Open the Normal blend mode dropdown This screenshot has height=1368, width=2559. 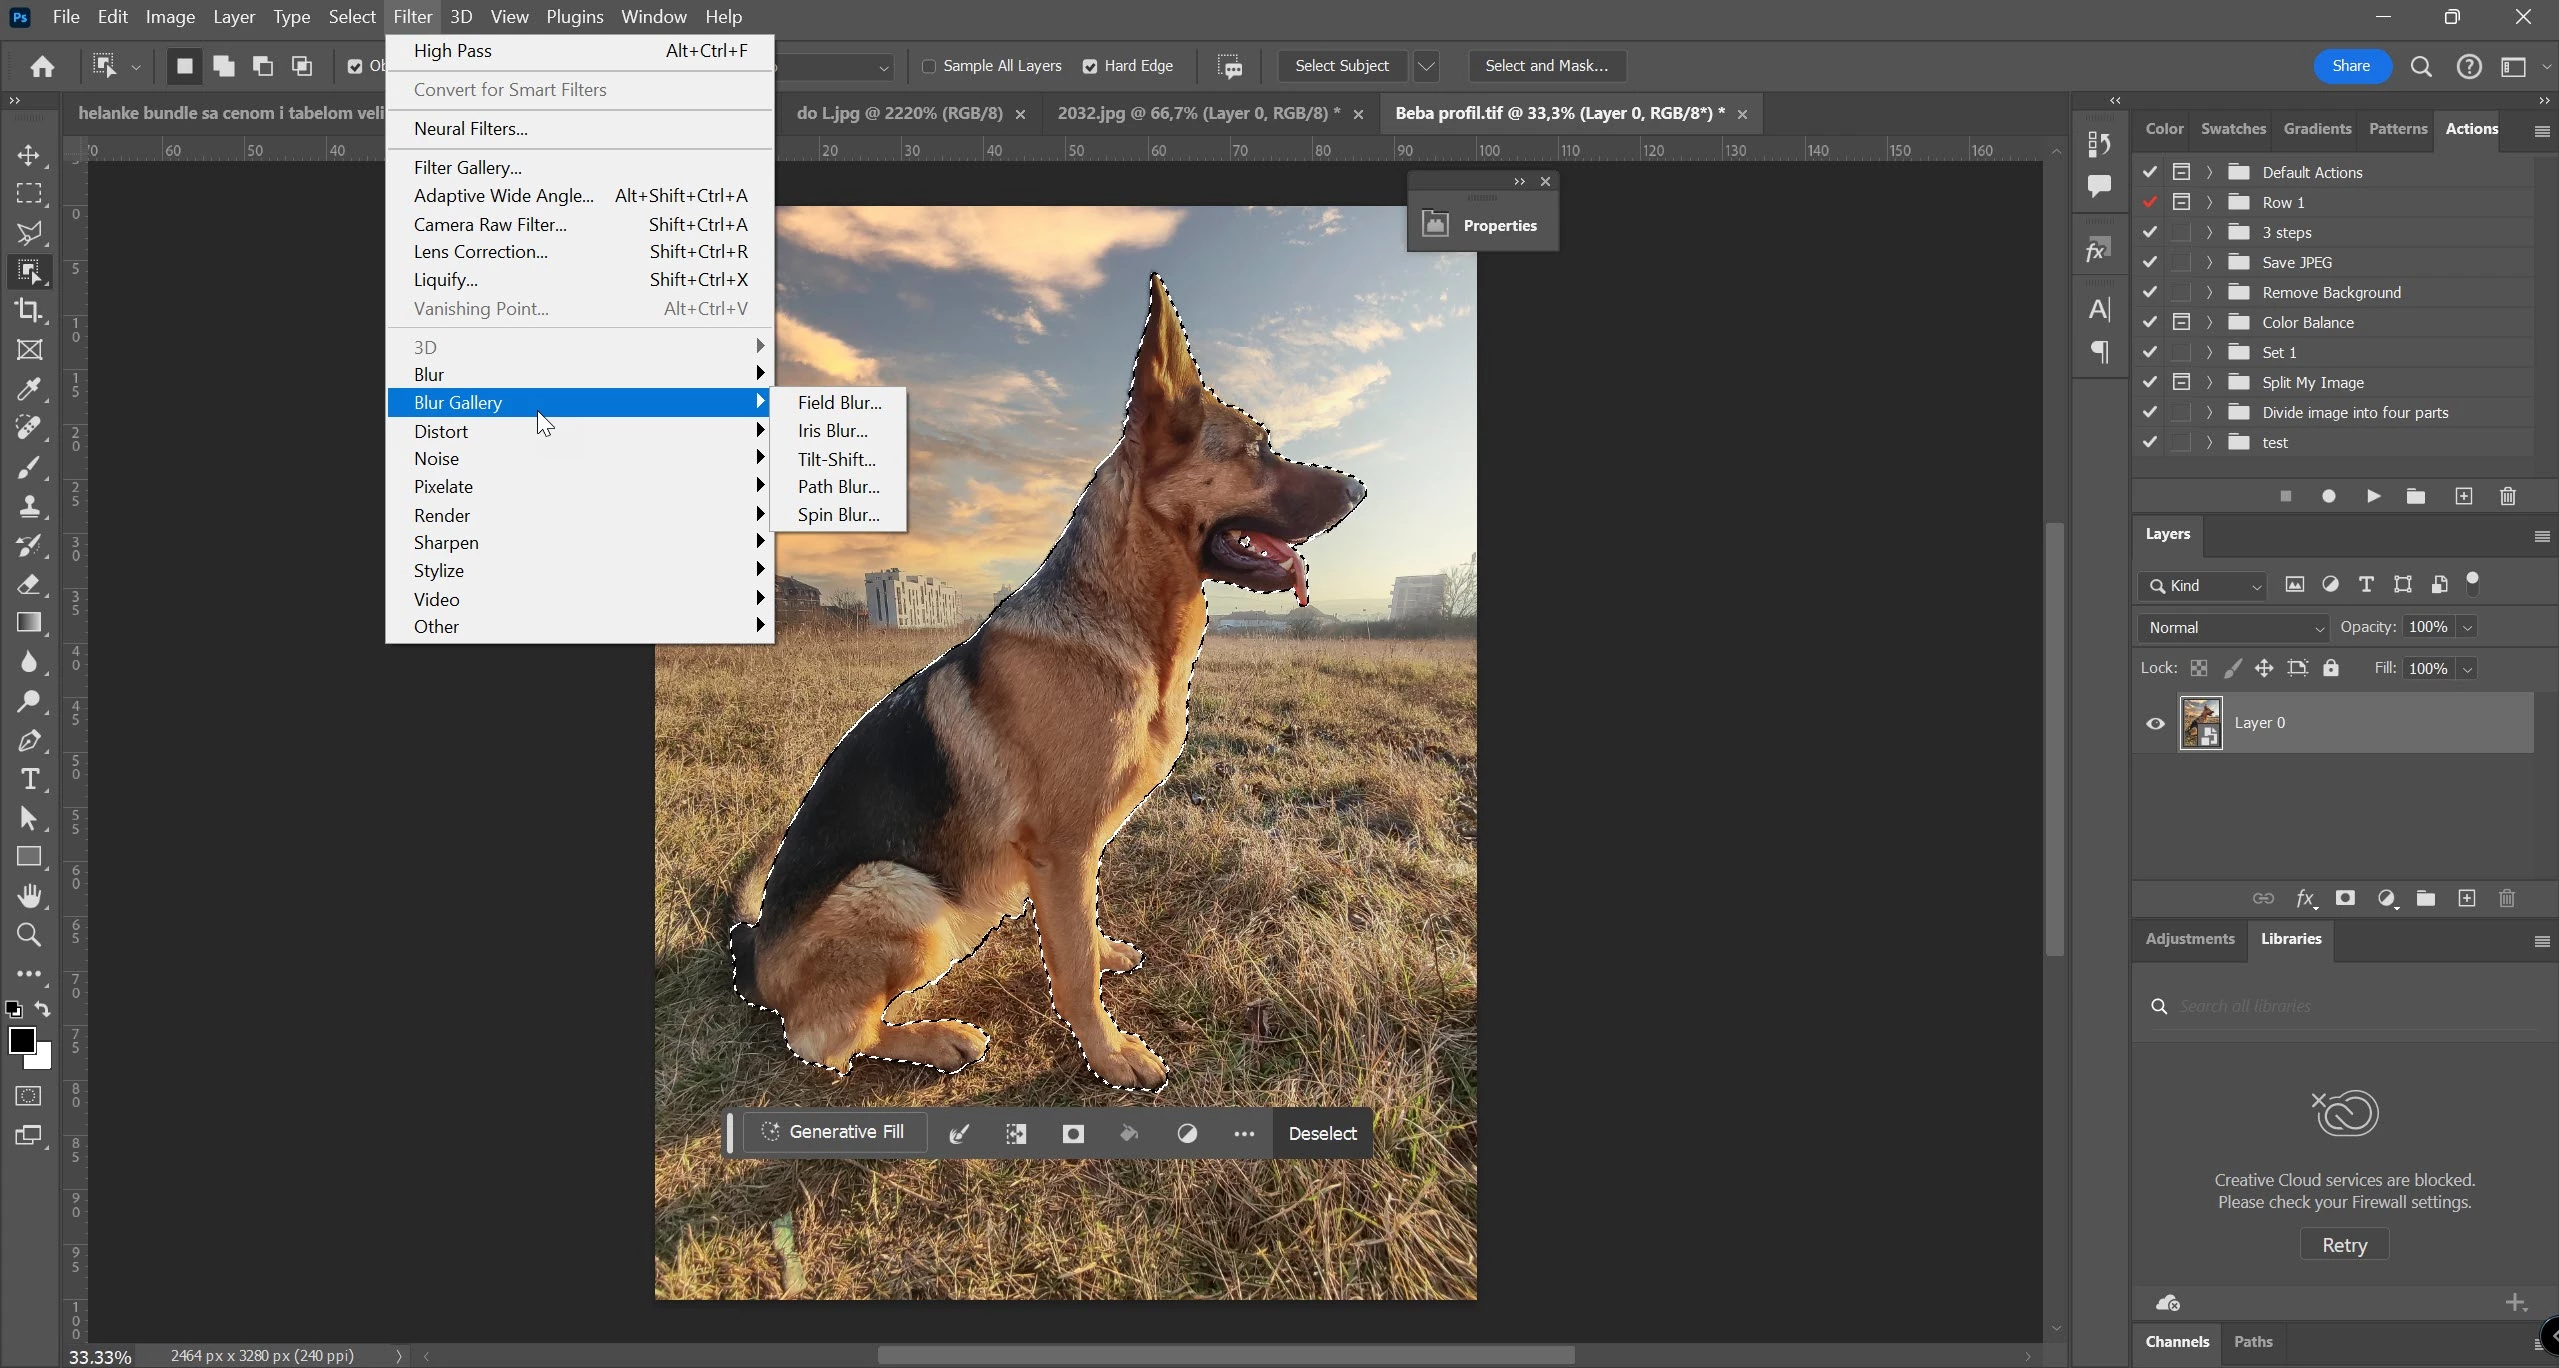coord(2235,627)
